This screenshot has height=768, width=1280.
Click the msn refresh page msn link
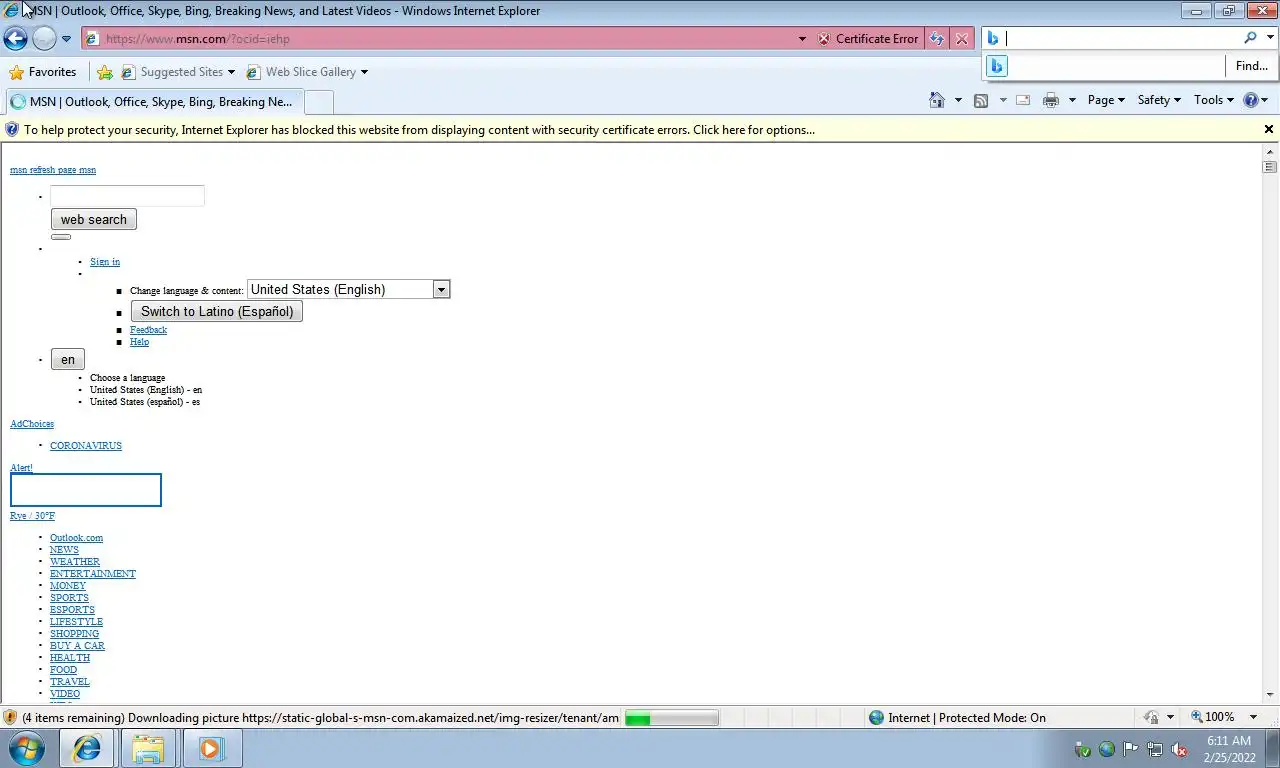coord(53,170)
